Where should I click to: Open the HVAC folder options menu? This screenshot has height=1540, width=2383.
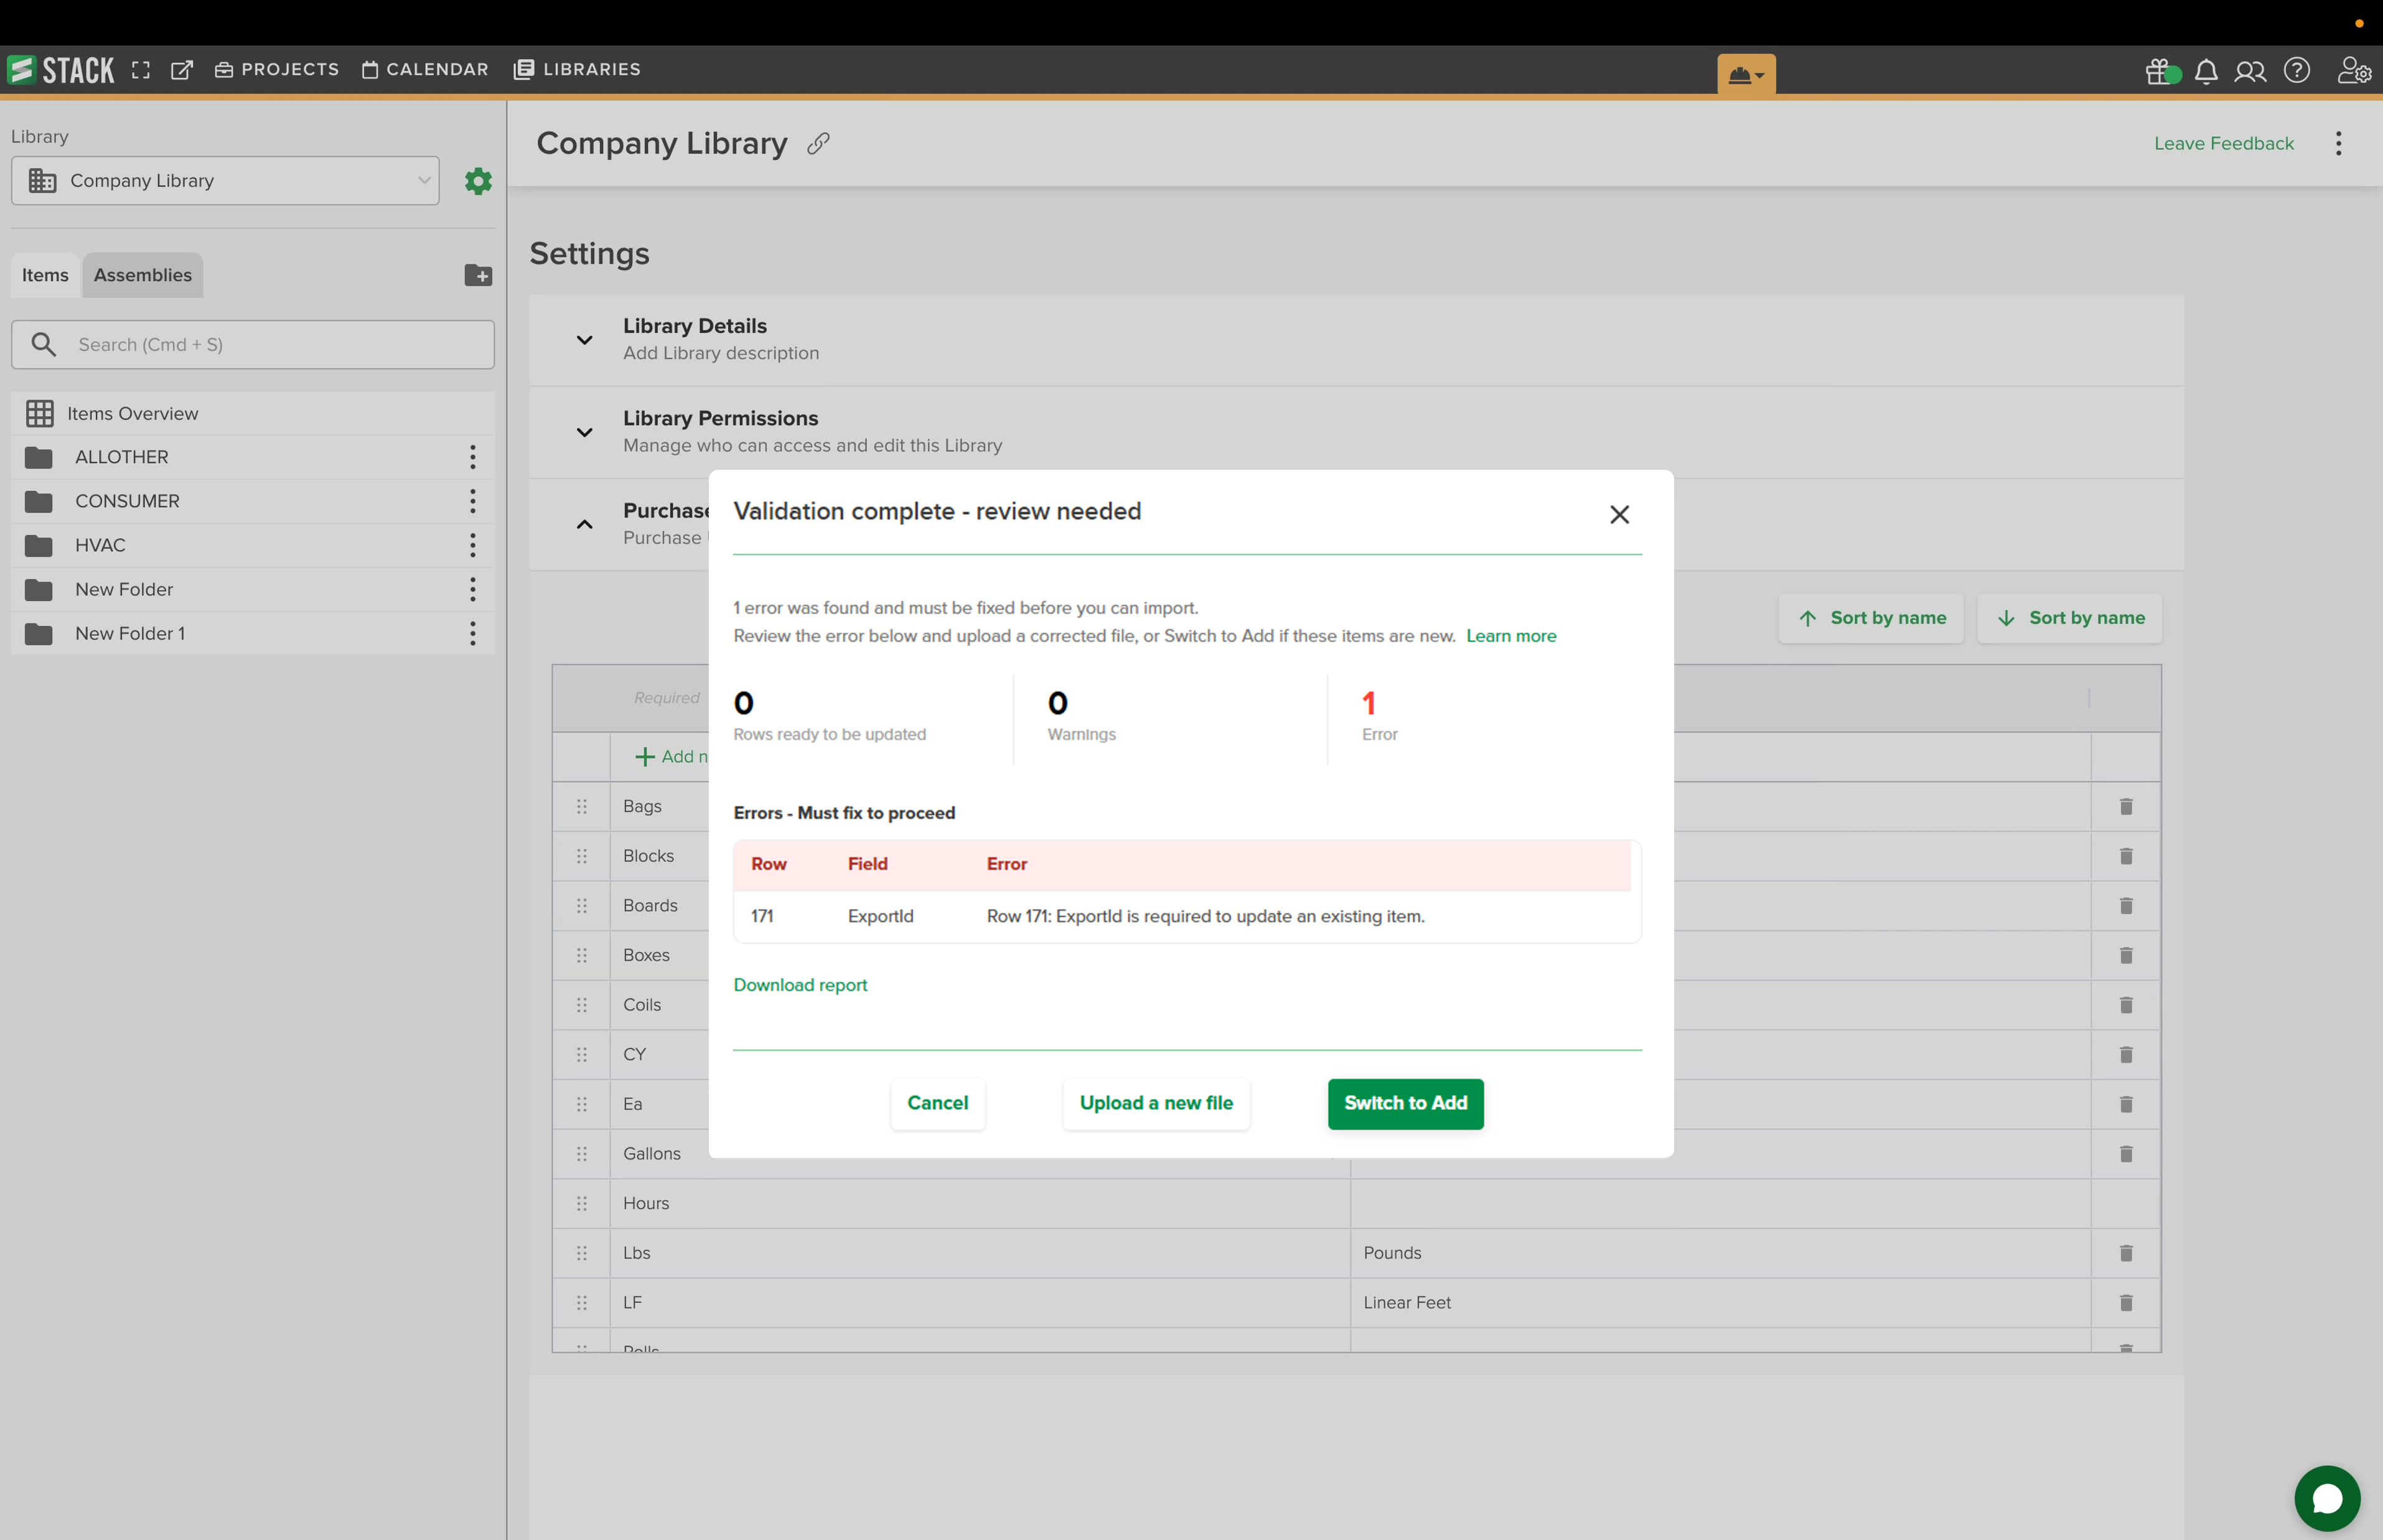pyautogui.click(x=473, y=545)
